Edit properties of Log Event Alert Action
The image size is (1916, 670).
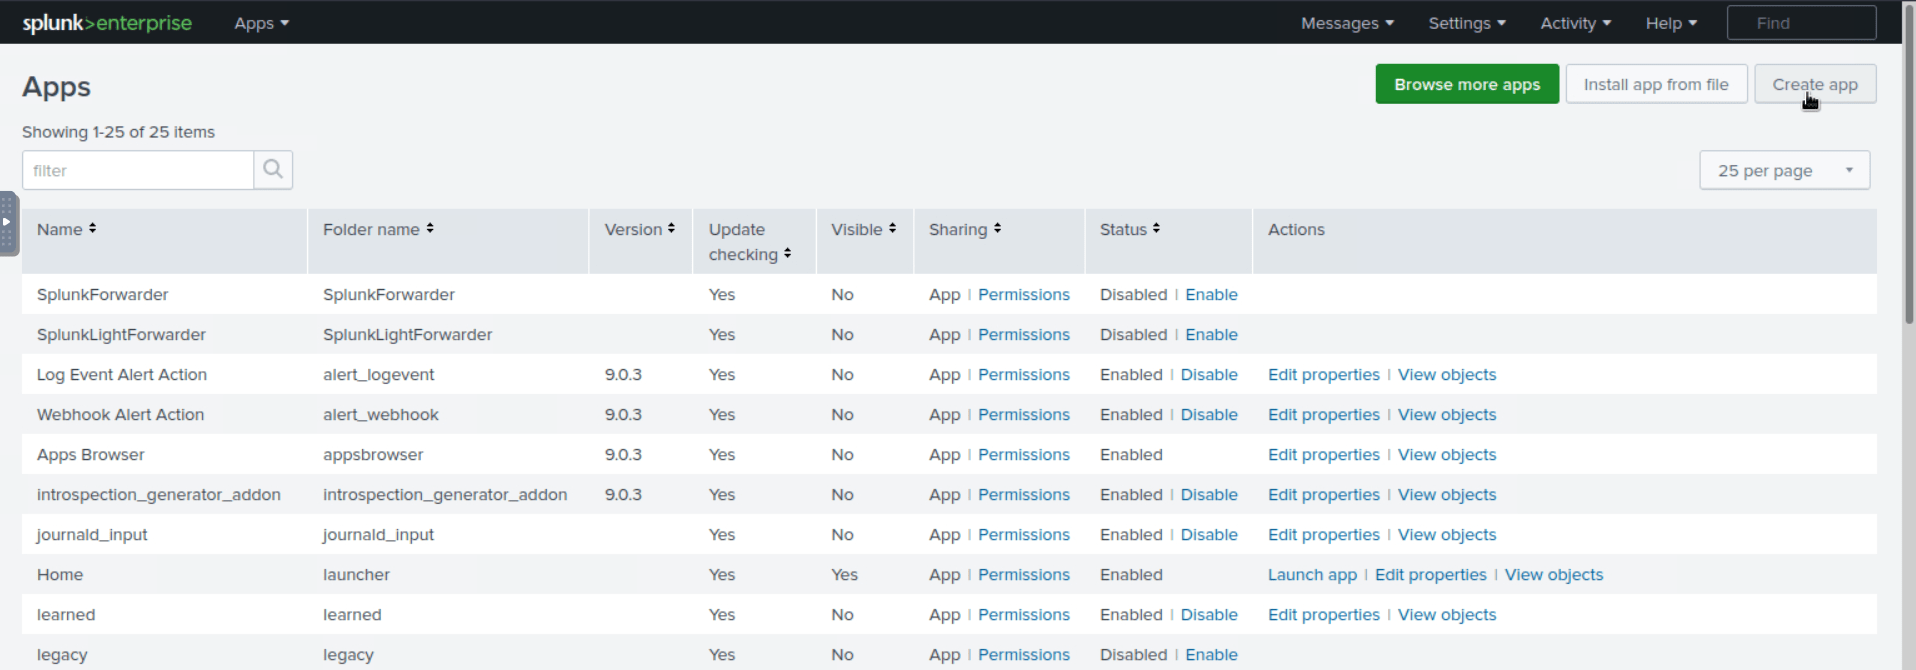point(1324,374)
